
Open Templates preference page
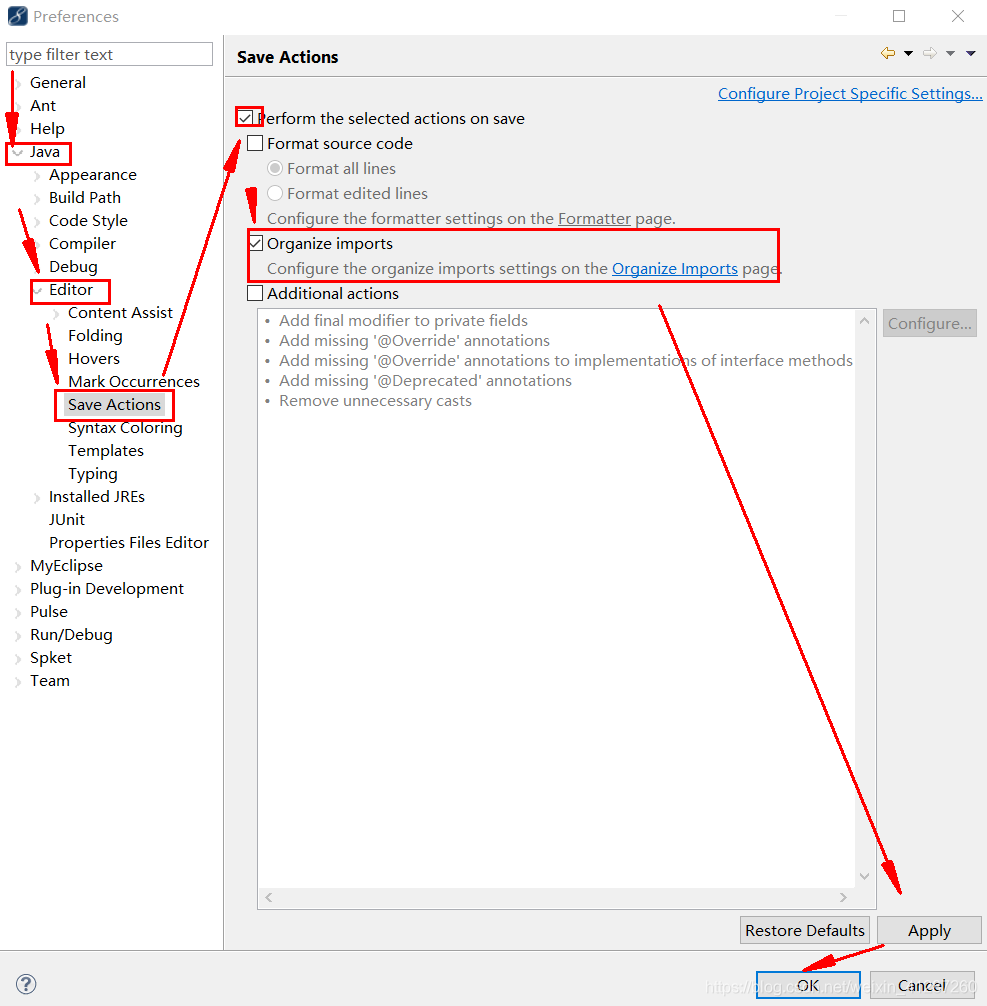click(x=106, y=451)
